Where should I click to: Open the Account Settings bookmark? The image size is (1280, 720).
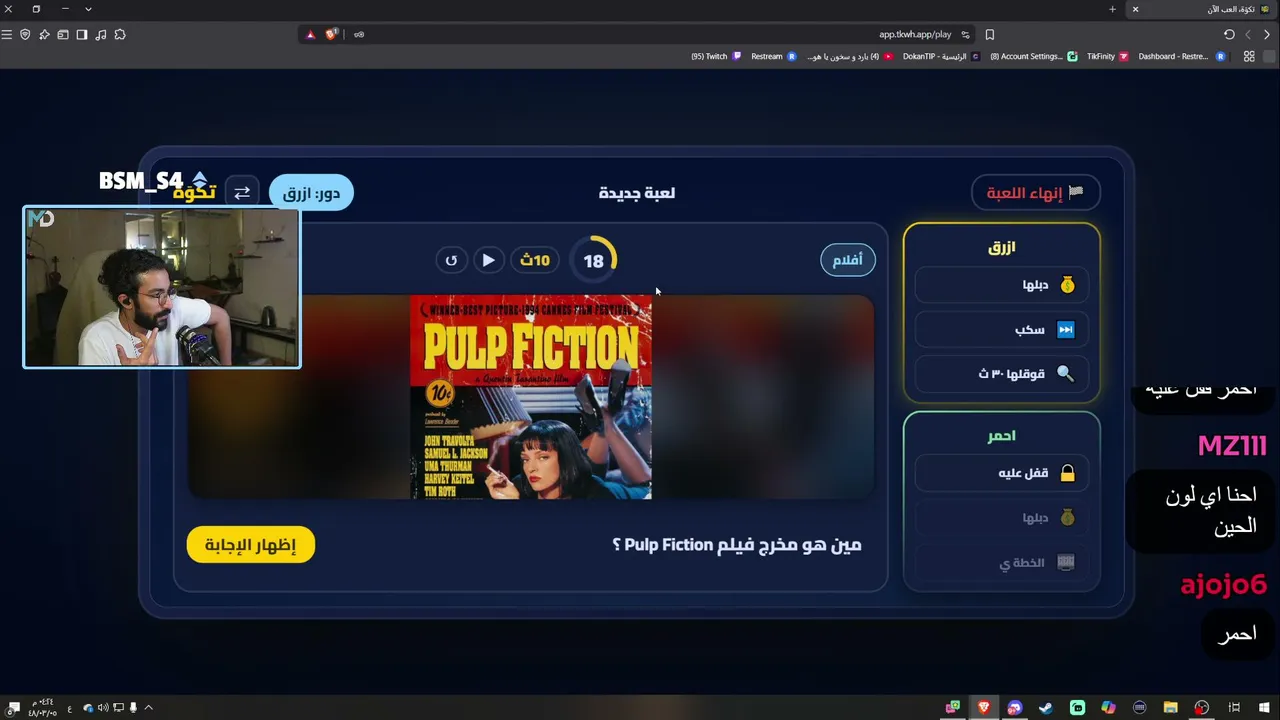pyautogui.click(x=1034, y=56)
